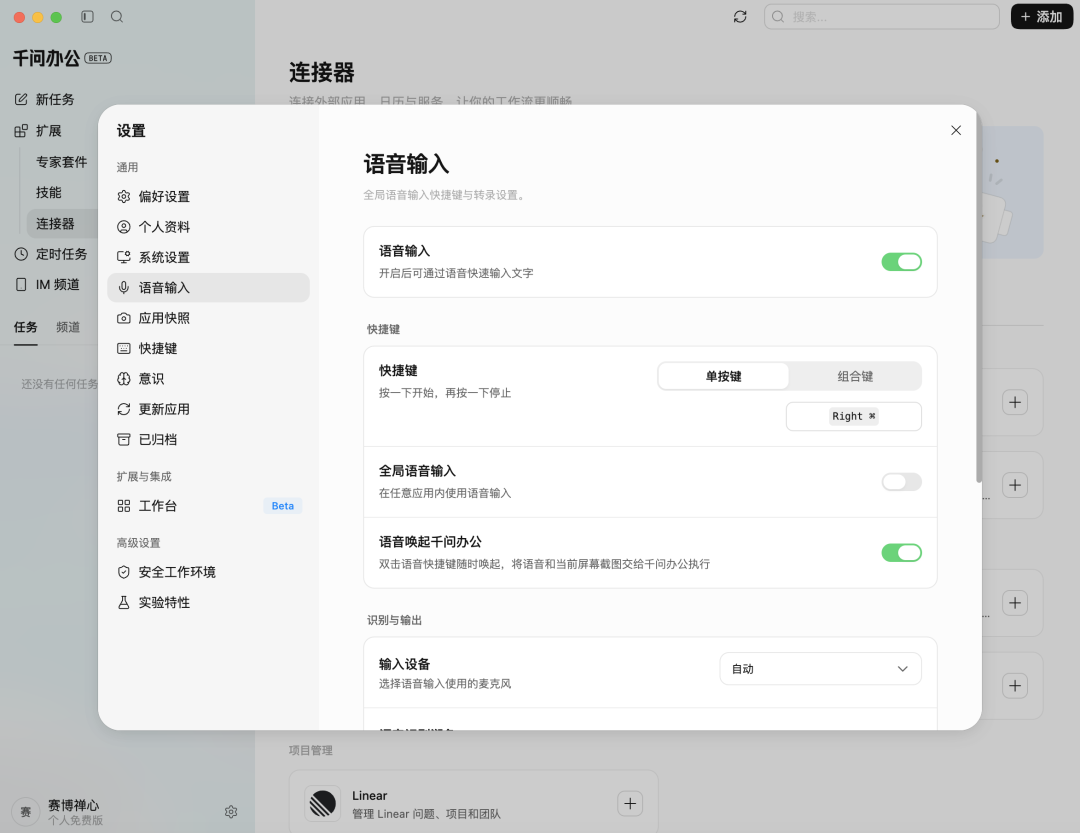1080x833 pixels.
Task: Click the refresh icon beside the search box
Action: [740, 17]
